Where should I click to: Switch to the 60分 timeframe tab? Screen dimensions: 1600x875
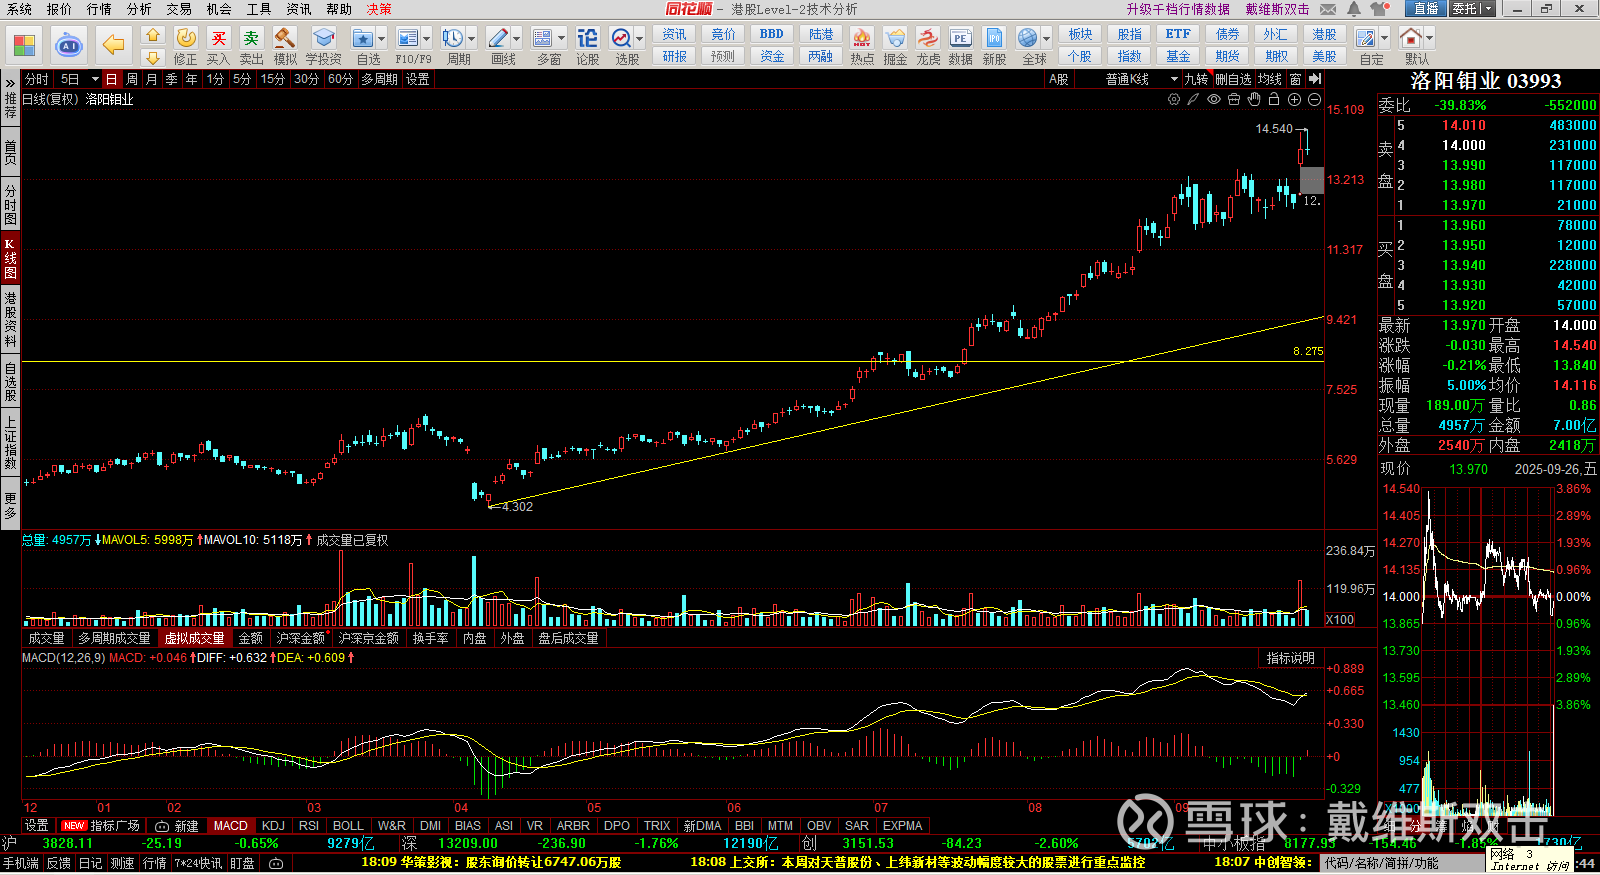tap(341, 79)
